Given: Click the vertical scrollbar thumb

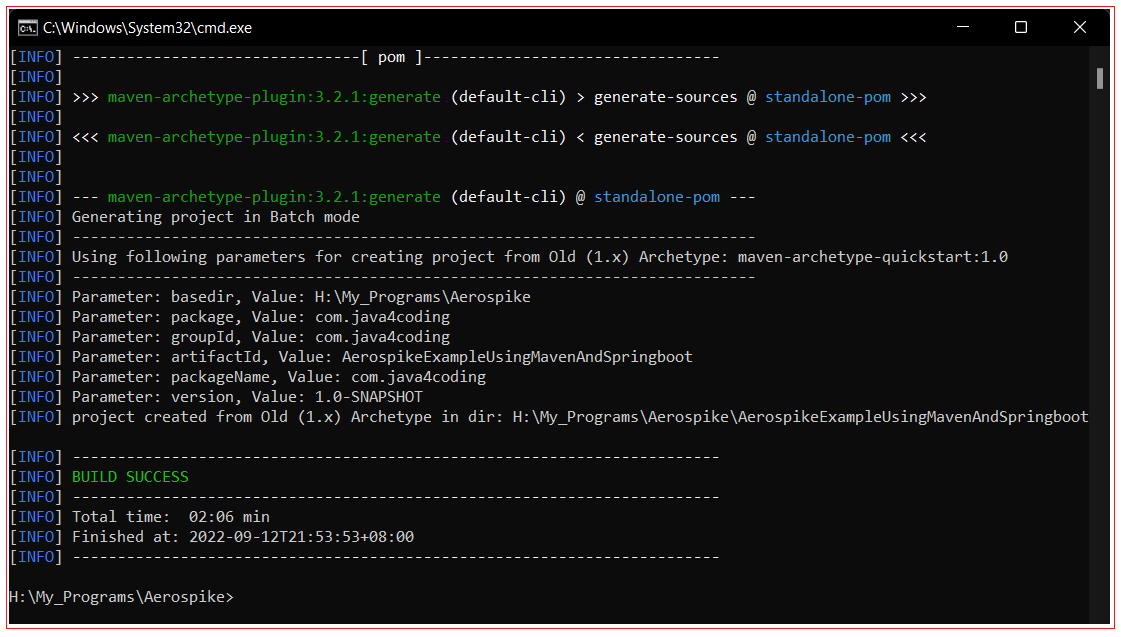Looking at the screenshot, I should point(1102,76).
